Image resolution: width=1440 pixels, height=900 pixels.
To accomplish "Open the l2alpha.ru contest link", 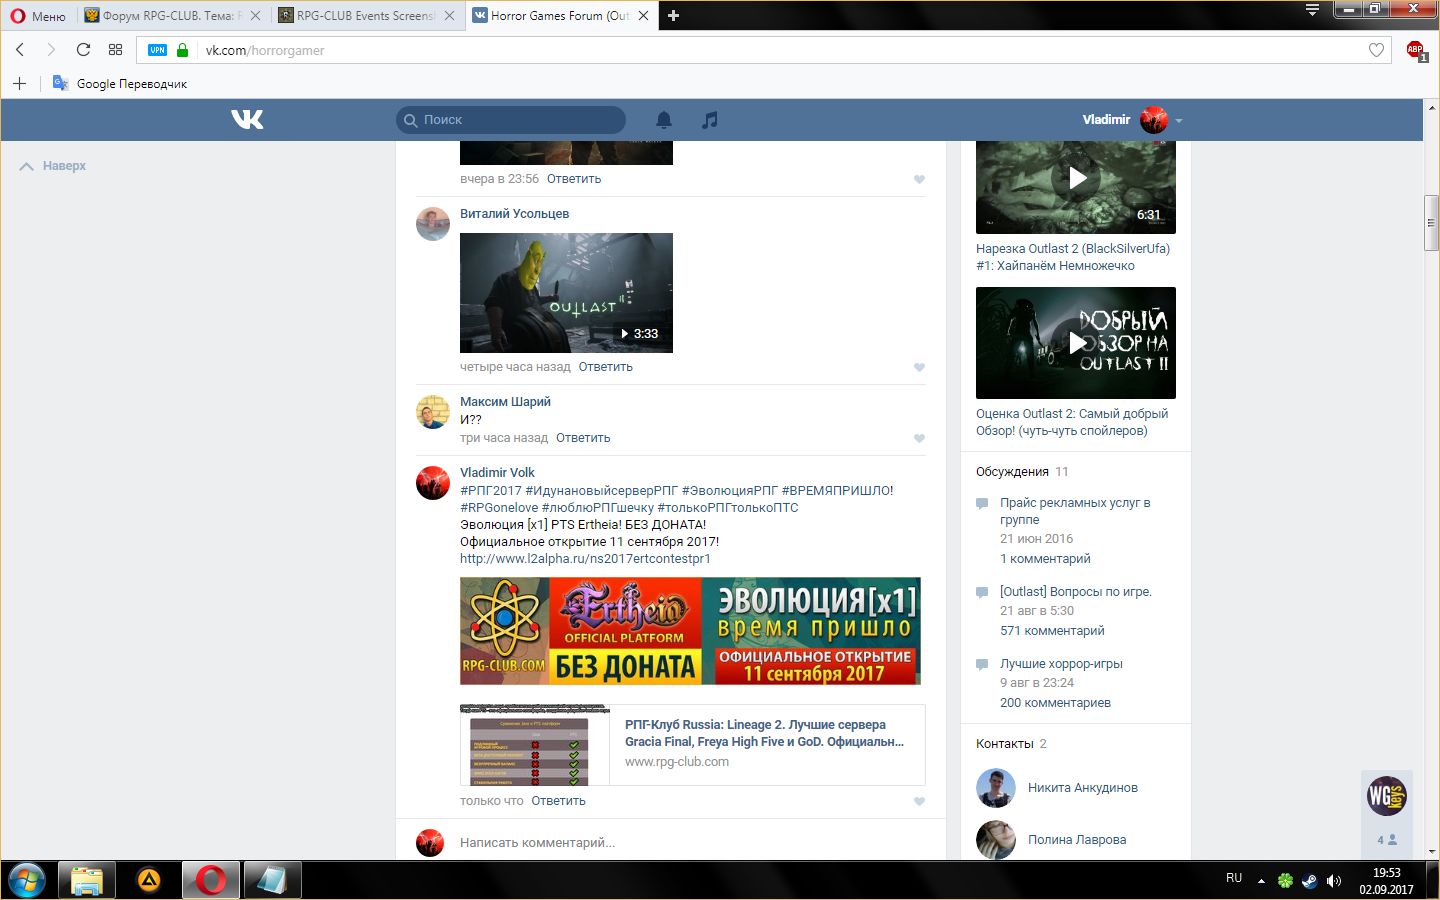I will [585, 559].
